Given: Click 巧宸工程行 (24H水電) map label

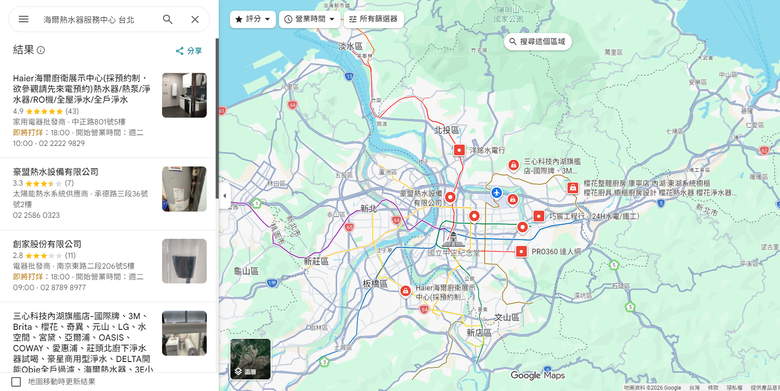Looking at the screenshot, I should click(x=594, y=216).
